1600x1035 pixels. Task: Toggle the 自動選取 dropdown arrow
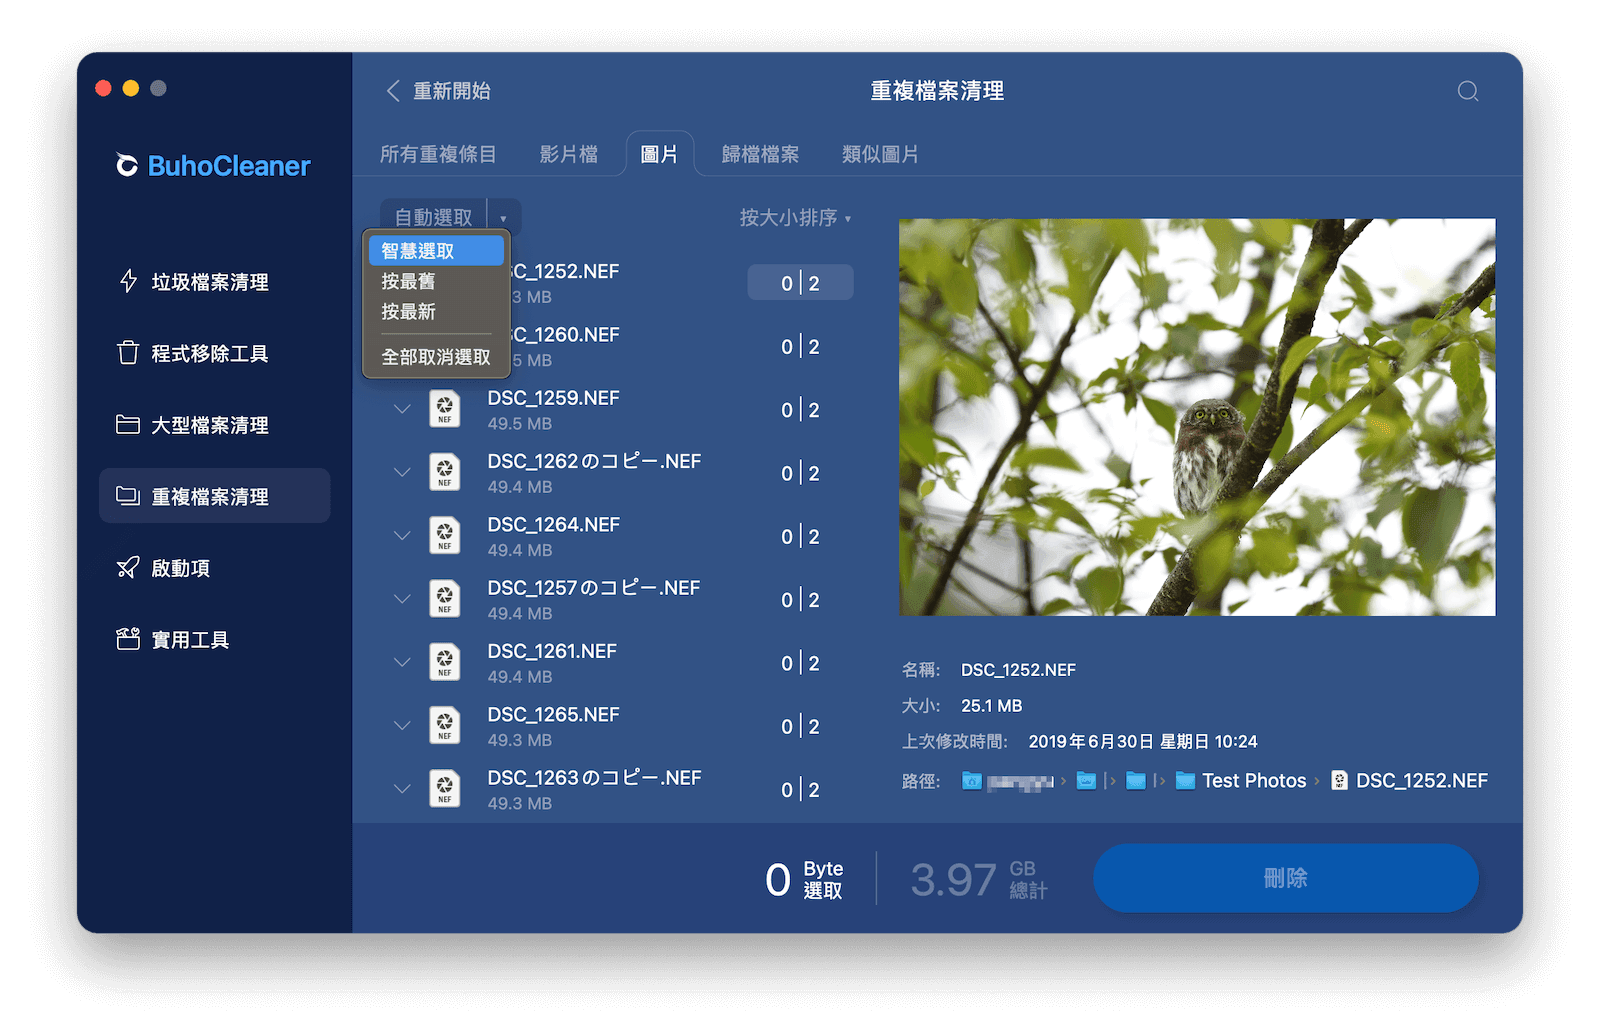point(503,218)
